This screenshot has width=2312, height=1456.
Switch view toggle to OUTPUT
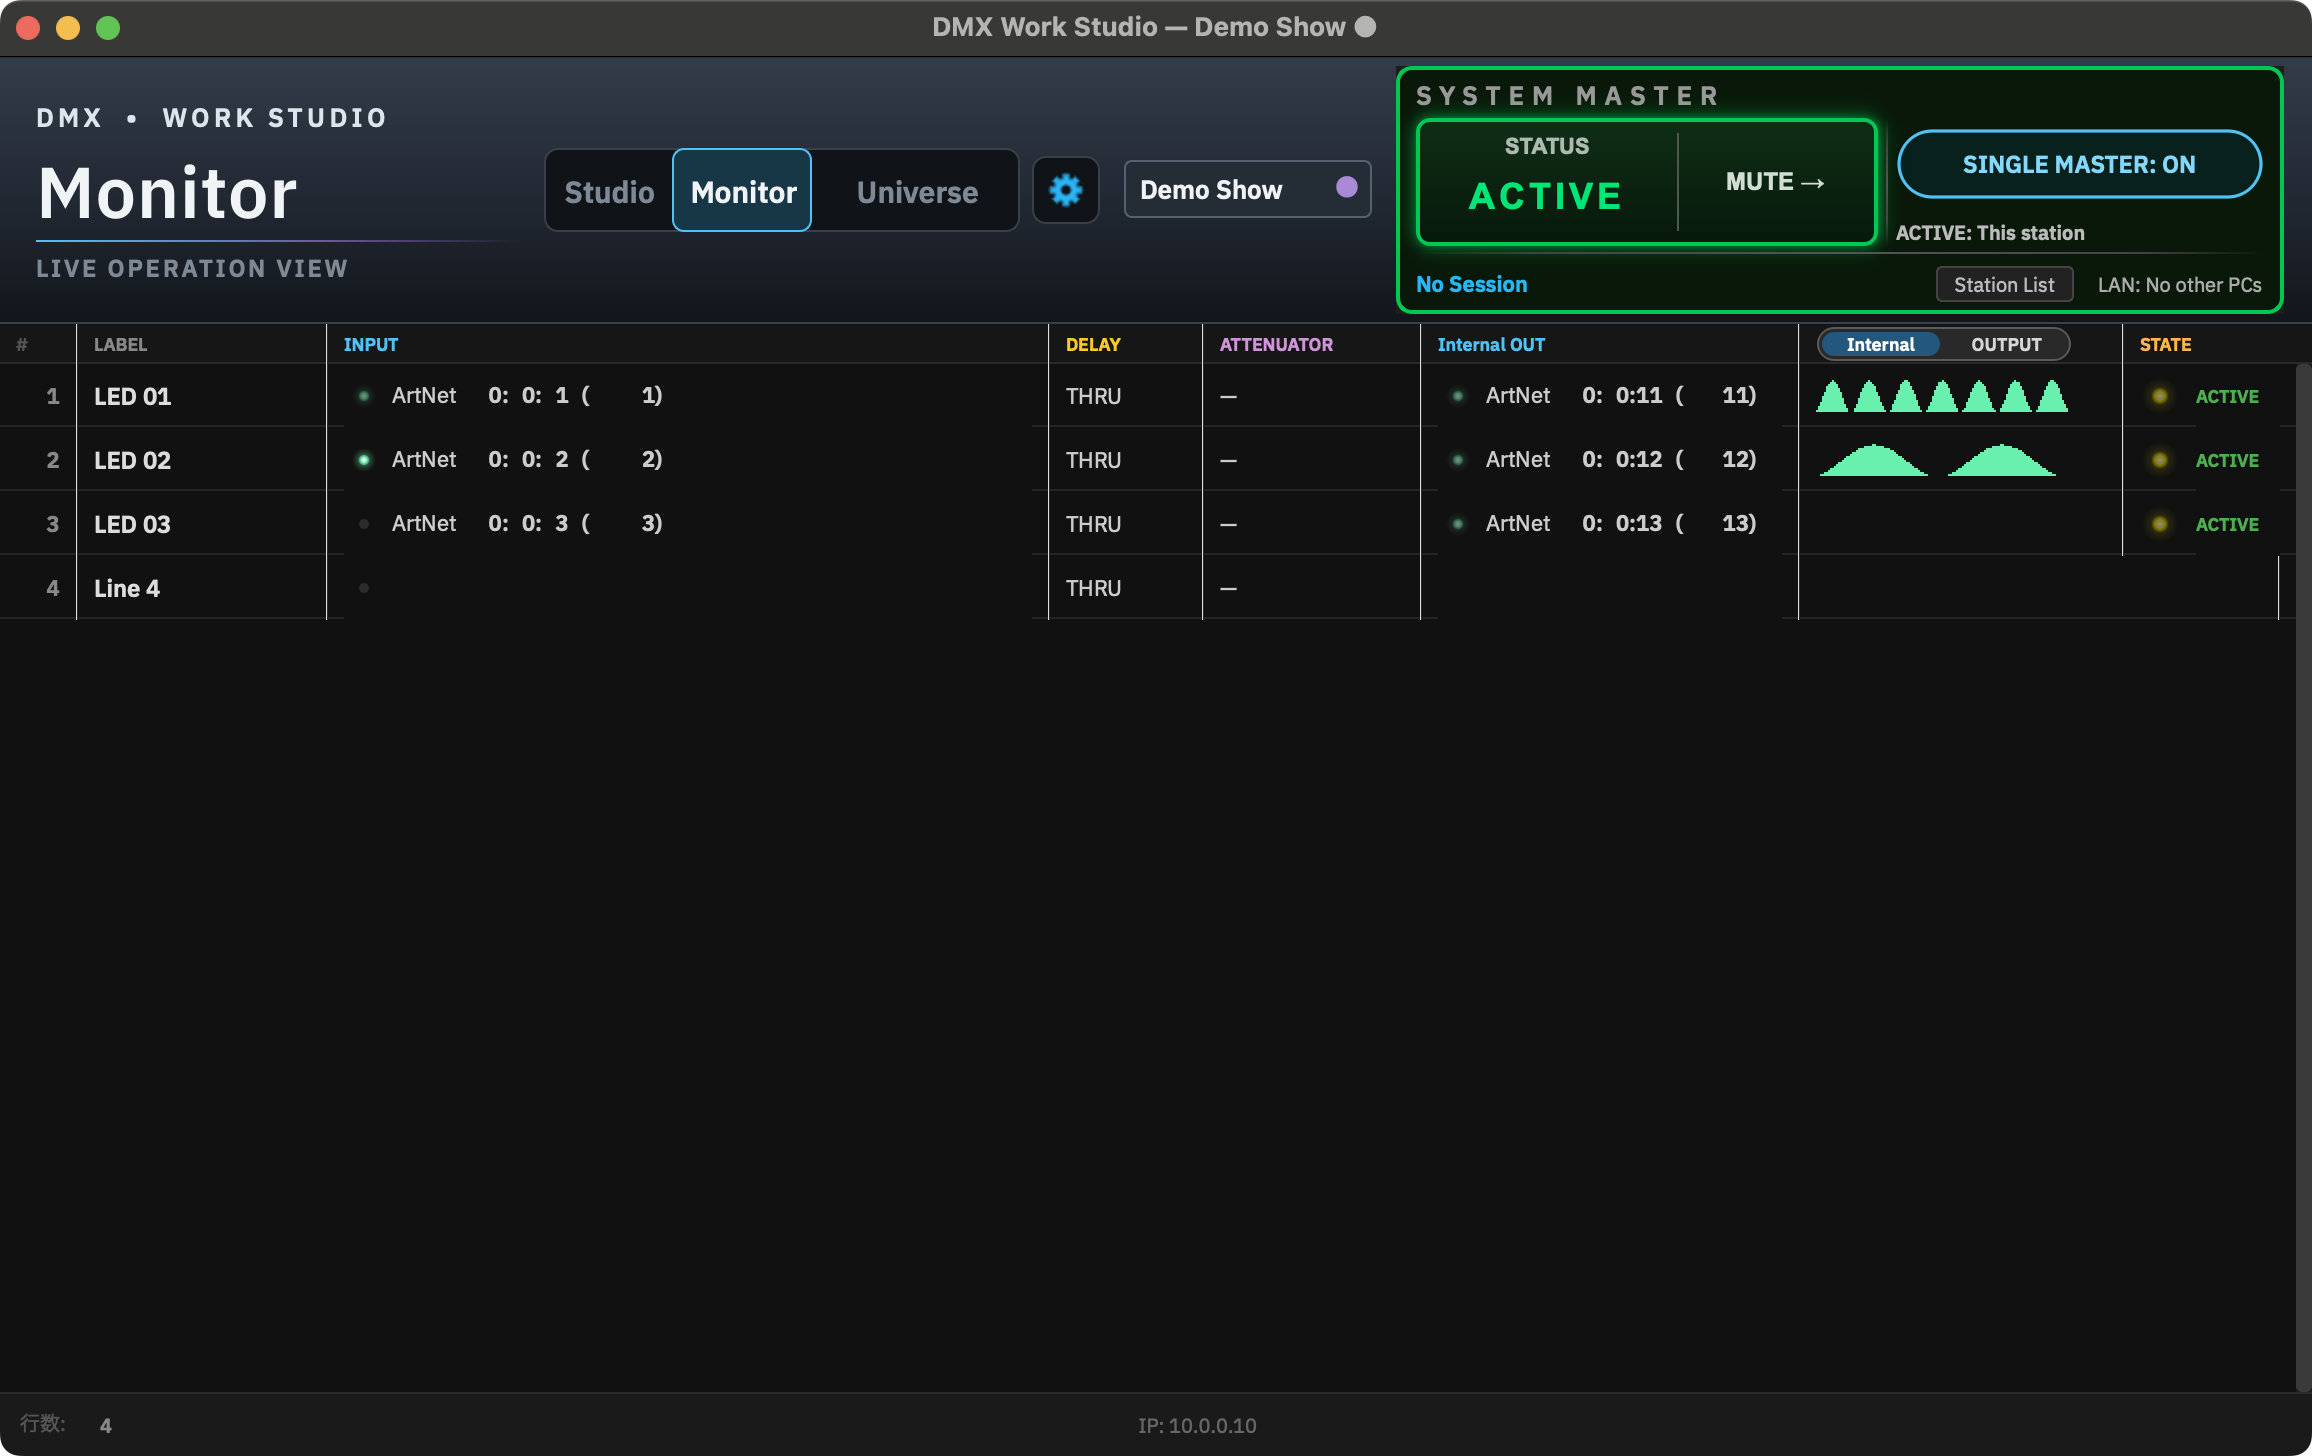pos(2006,345)
